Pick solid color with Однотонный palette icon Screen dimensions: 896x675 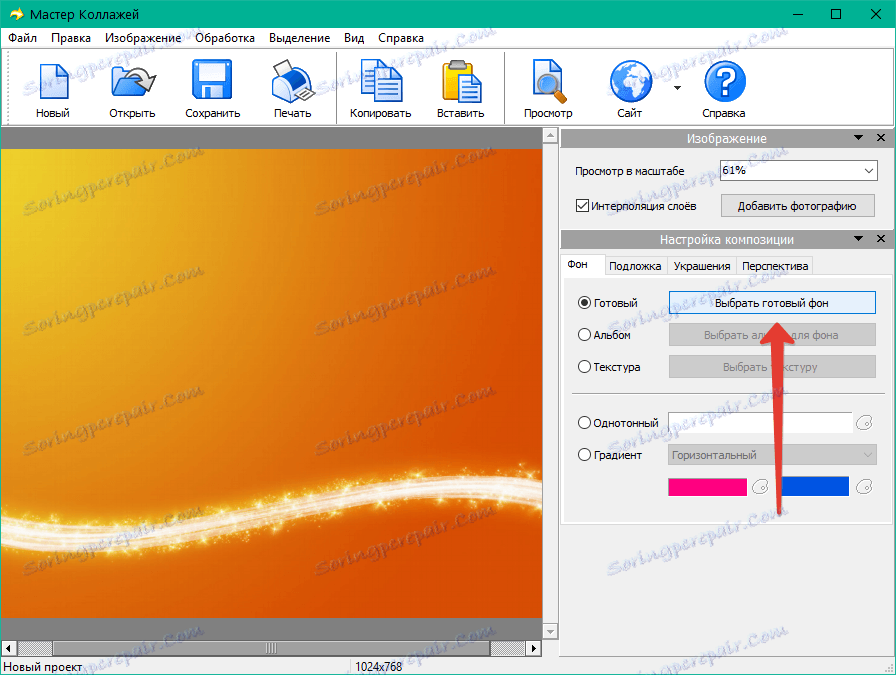point(864,423)
